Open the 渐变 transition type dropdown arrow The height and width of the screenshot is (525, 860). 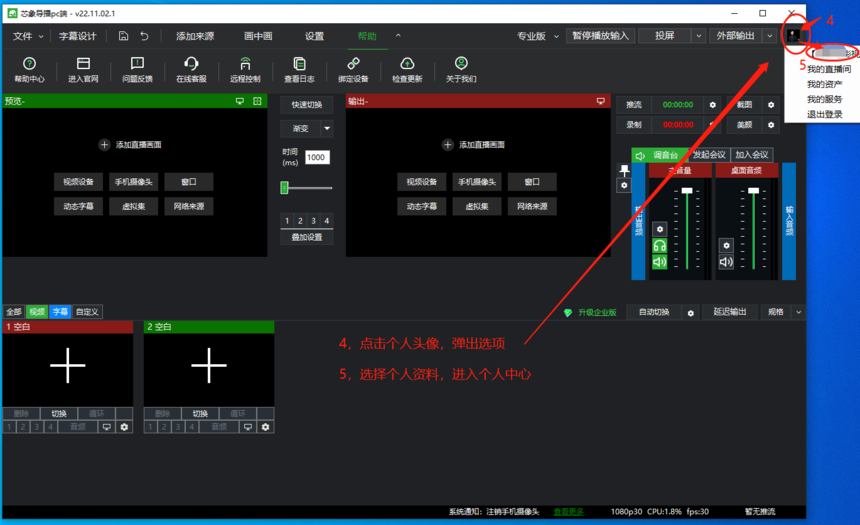[x=327, y=128]
